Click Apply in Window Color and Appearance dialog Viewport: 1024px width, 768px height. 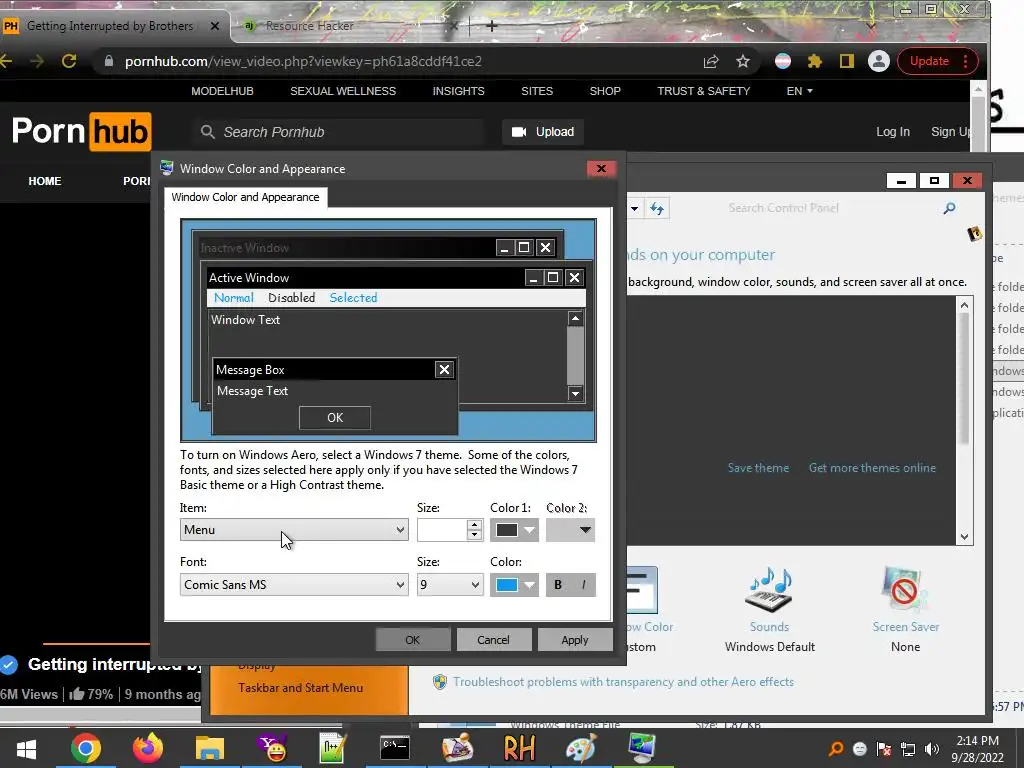click(x=575, y=640)
